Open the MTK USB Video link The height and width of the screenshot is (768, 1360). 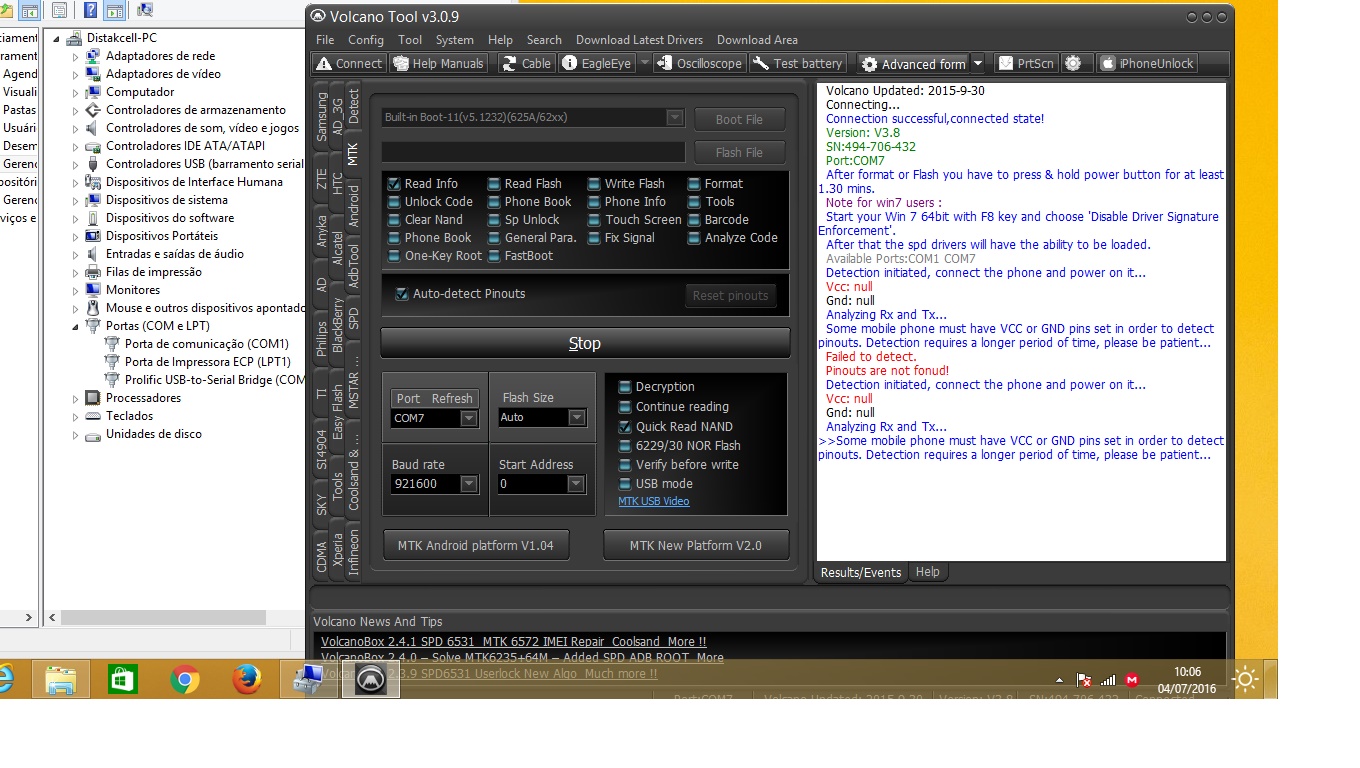[653, 501]
